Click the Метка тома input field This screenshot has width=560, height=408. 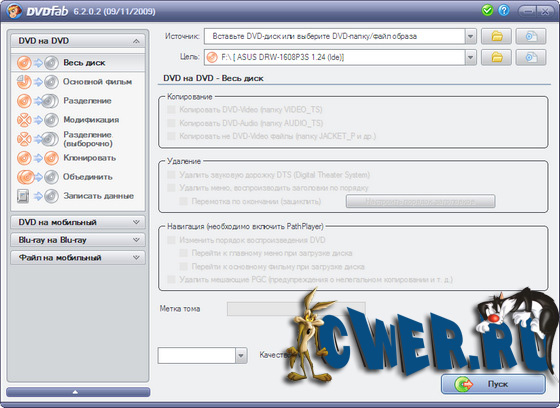(x=296, y=309)
